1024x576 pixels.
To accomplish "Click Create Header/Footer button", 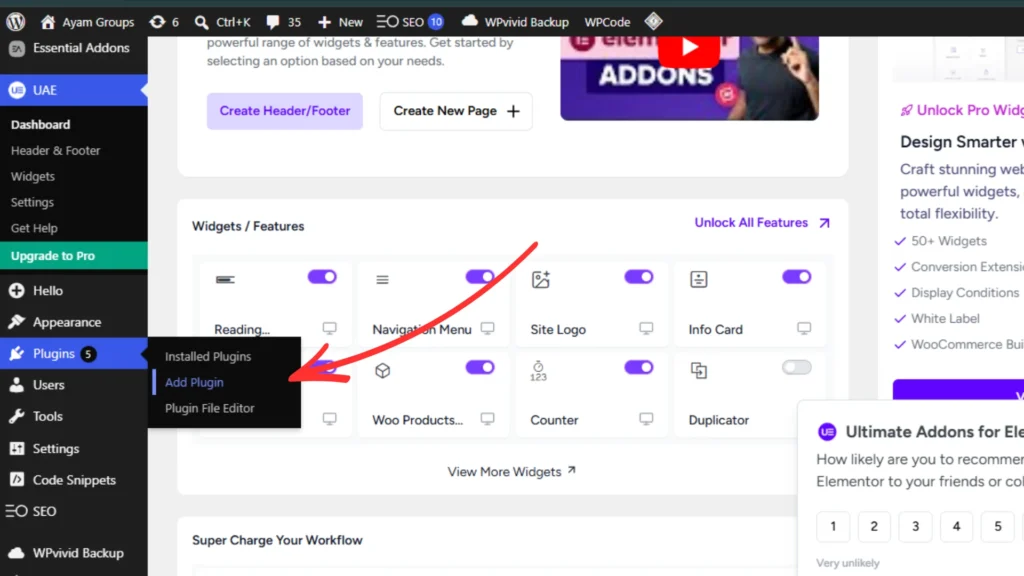I will [x=285, y=111].
